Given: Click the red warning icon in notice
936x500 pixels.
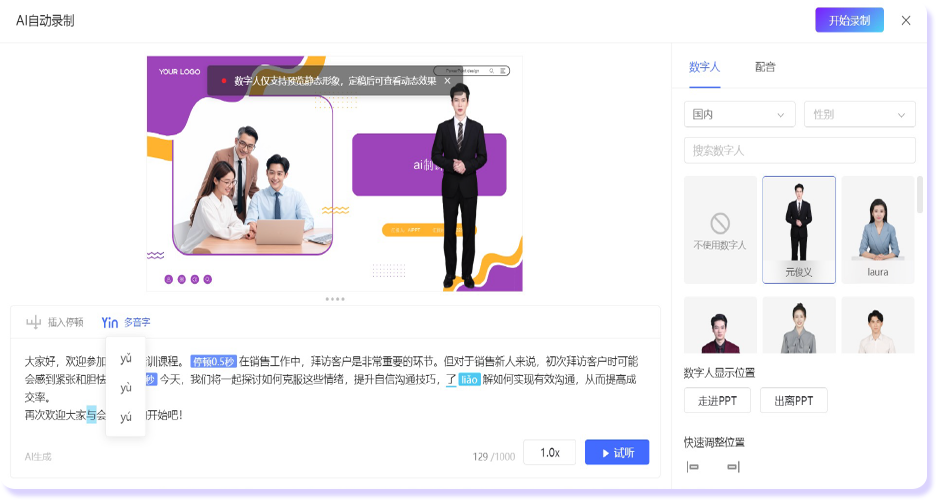Looking at the screenshot, I should (224, 81).
